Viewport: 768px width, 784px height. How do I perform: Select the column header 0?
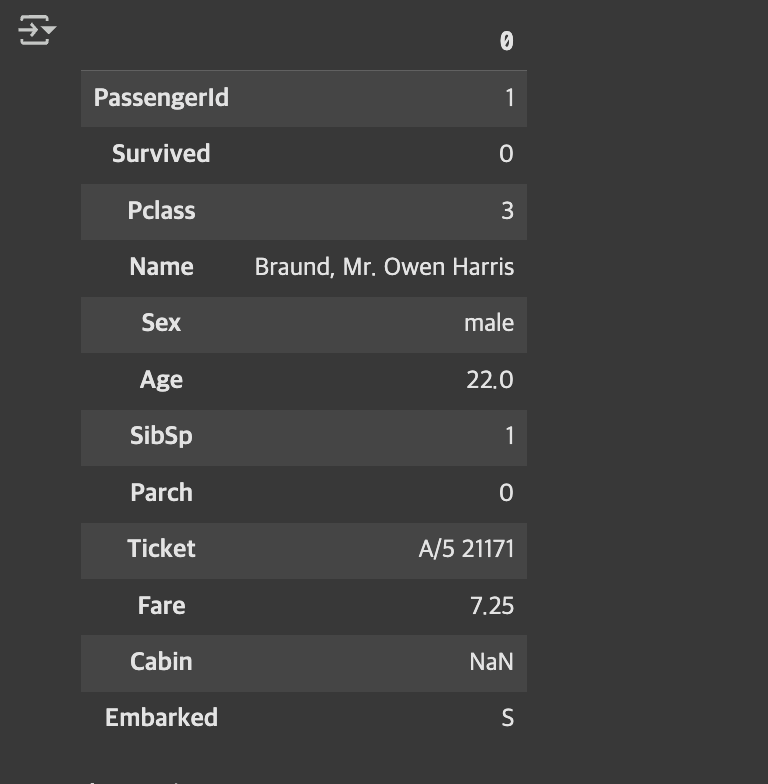tap(506, 41)
